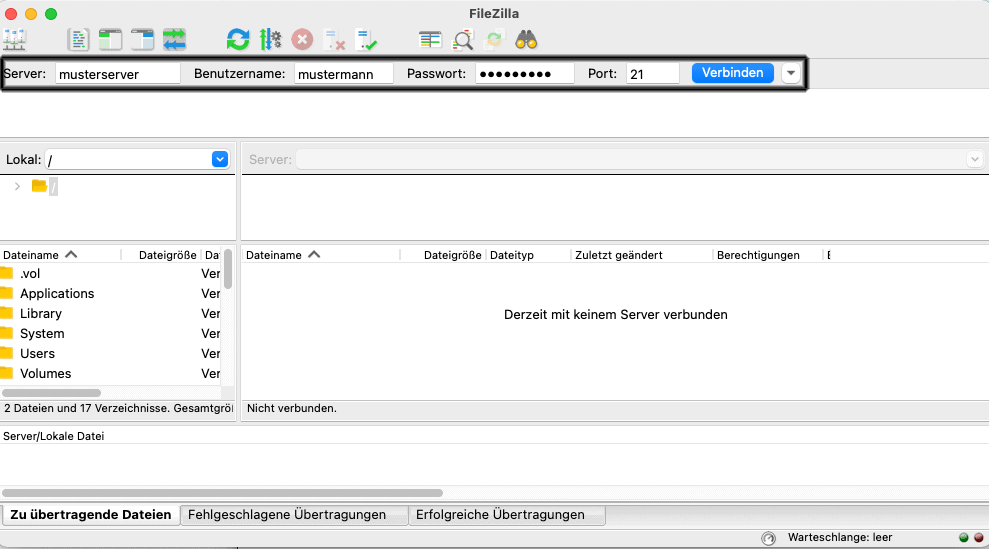Sort the remote list by the Dateiname column

[320, 255]
